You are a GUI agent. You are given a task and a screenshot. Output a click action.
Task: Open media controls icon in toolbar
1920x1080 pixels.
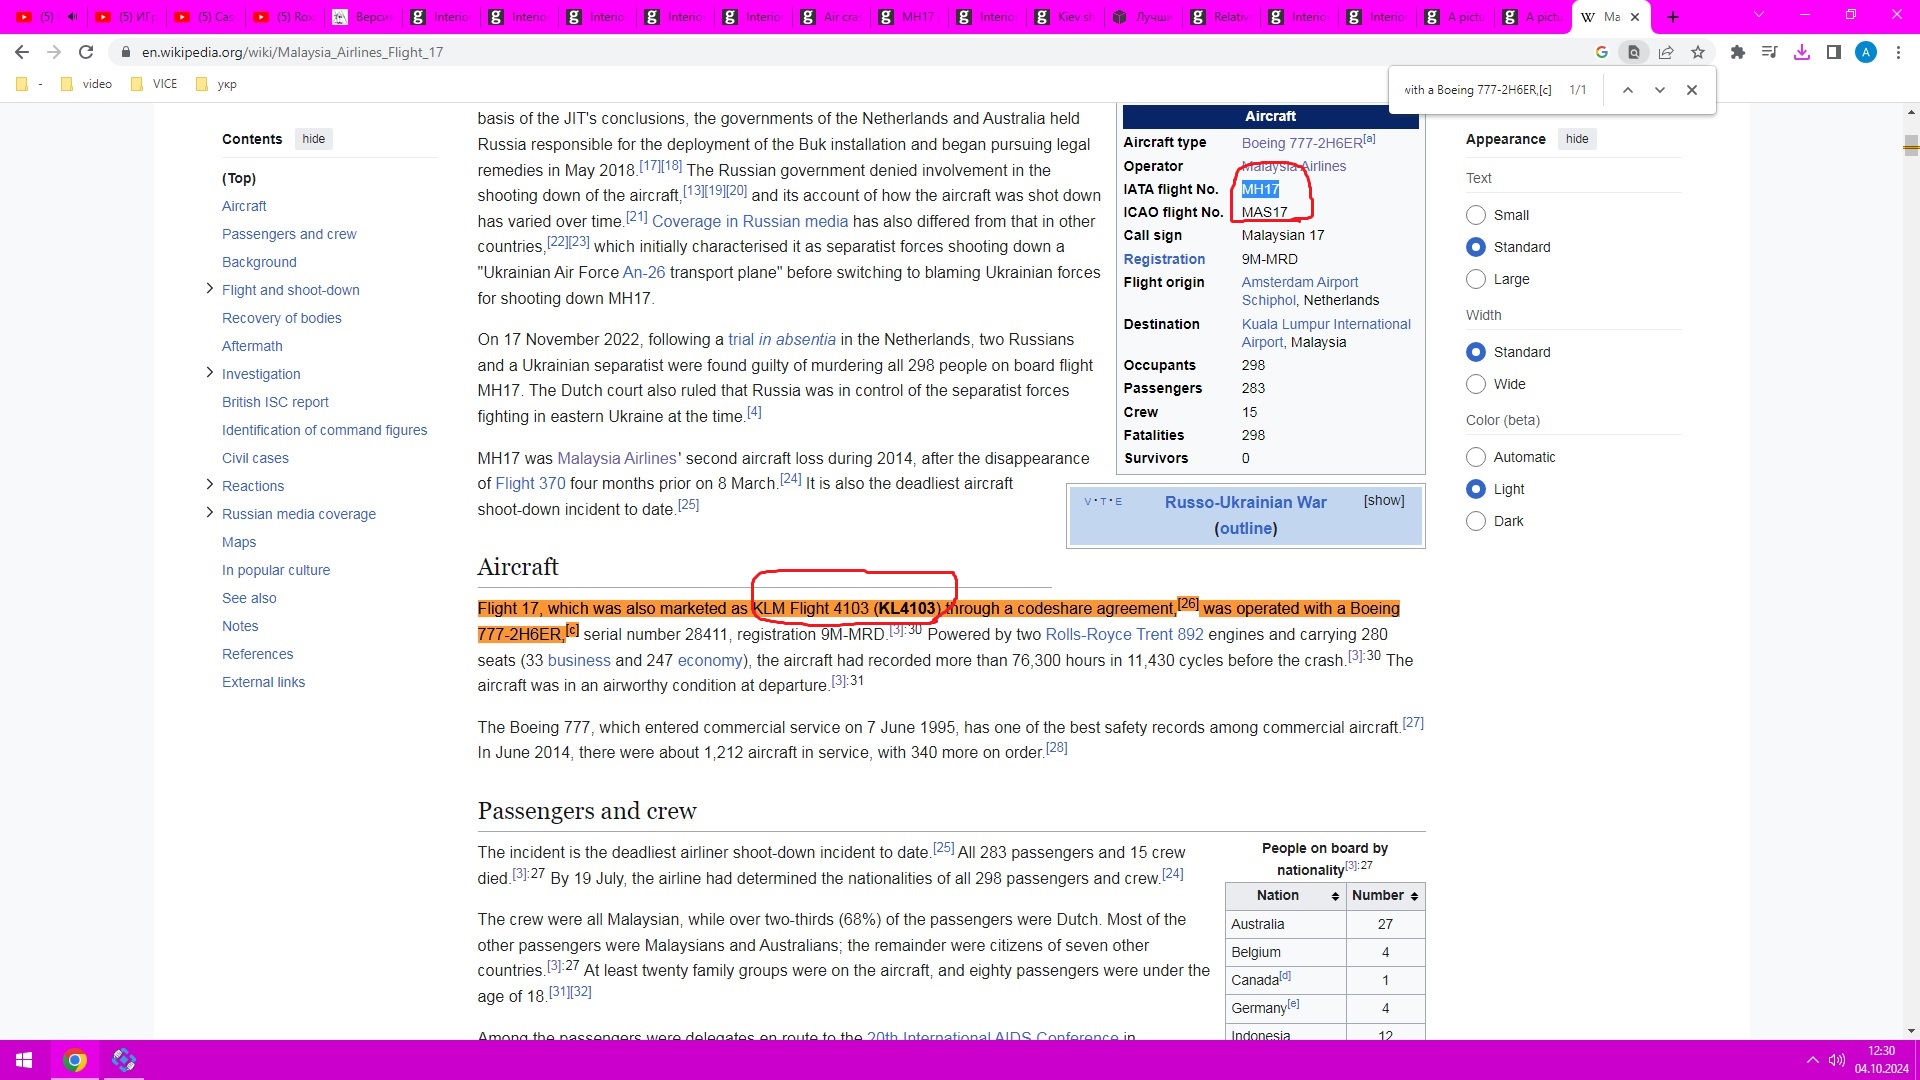pos(1770,52)
